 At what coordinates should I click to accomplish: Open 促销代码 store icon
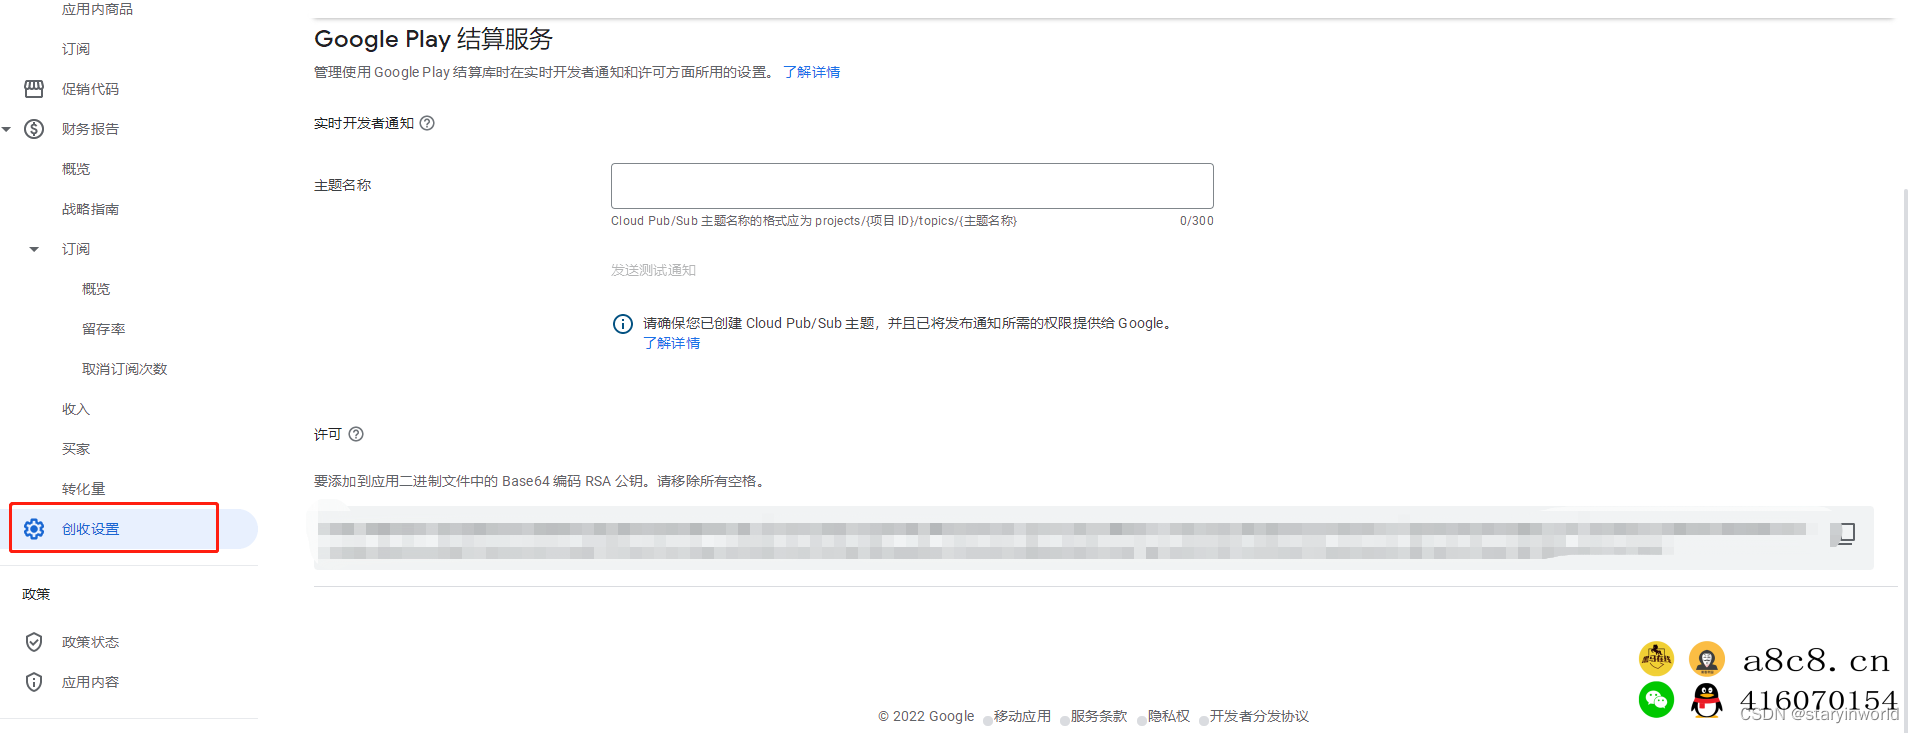(34, 89)
